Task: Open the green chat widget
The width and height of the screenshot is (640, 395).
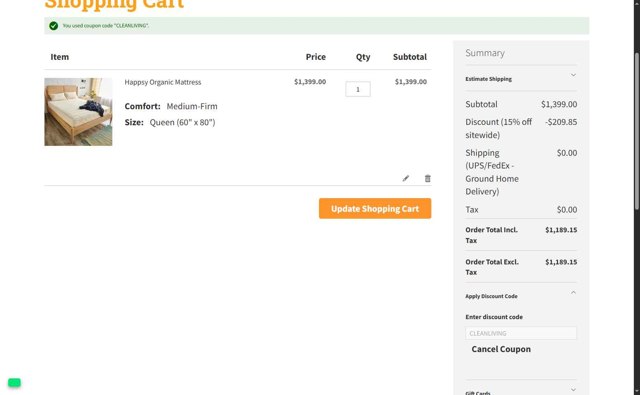Action: [14, 382]
